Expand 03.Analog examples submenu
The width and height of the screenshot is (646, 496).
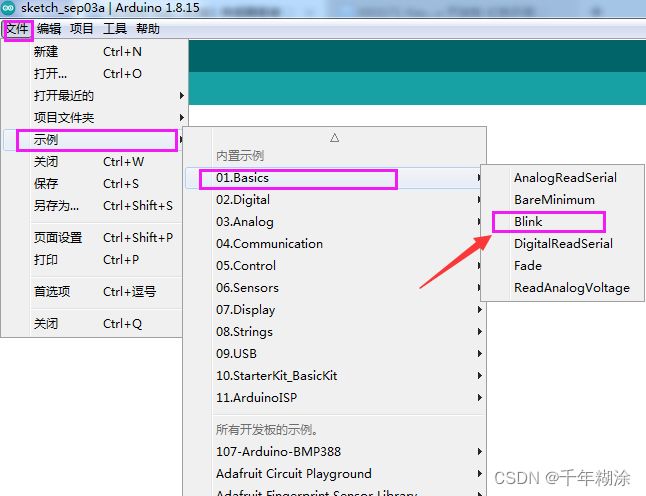point(335,222)
